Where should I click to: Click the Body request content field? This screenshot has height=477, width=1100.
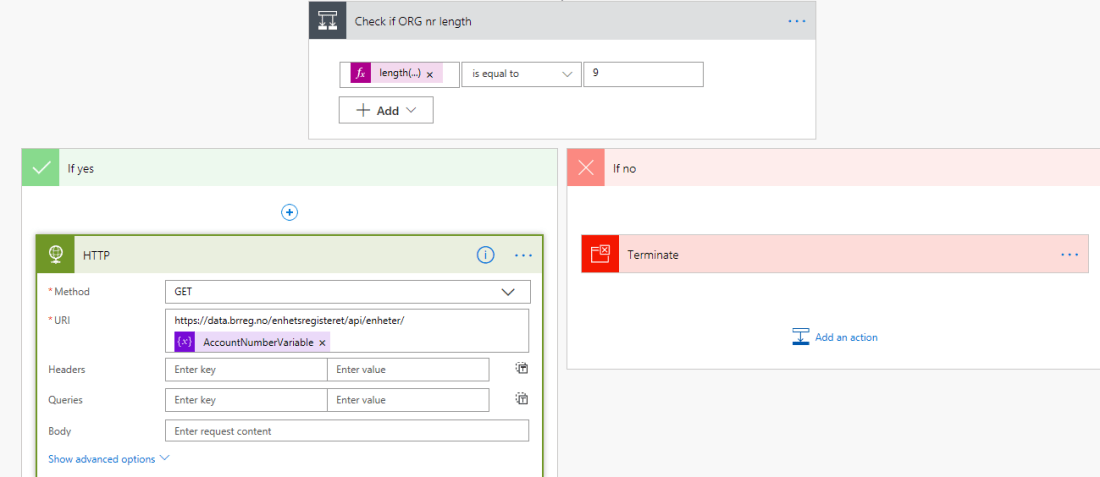[346, 431]
